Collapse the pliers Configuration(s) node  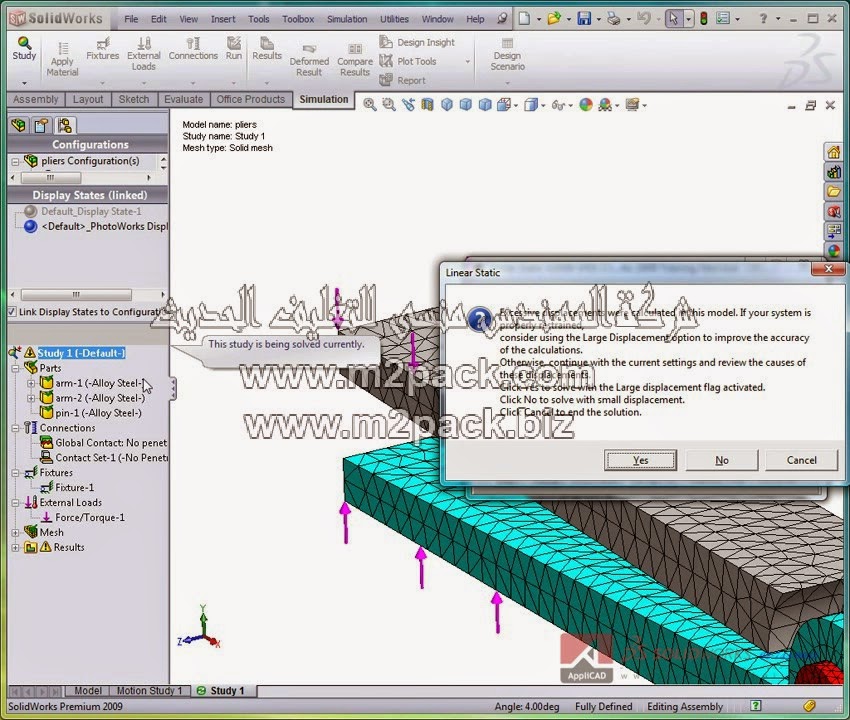tap(15, 162)
